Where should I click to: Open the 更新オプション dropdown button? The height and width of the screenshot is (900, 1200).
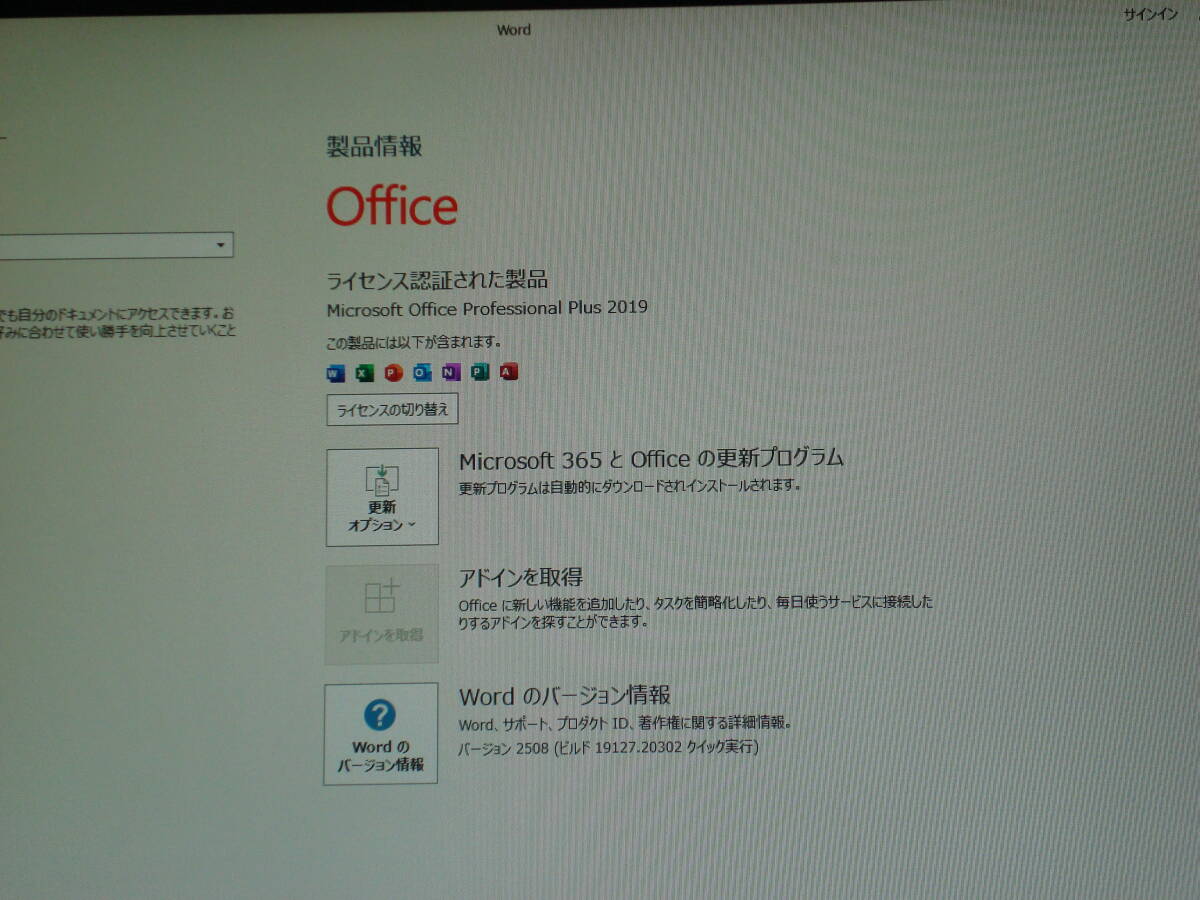click(x=382, y=497)
